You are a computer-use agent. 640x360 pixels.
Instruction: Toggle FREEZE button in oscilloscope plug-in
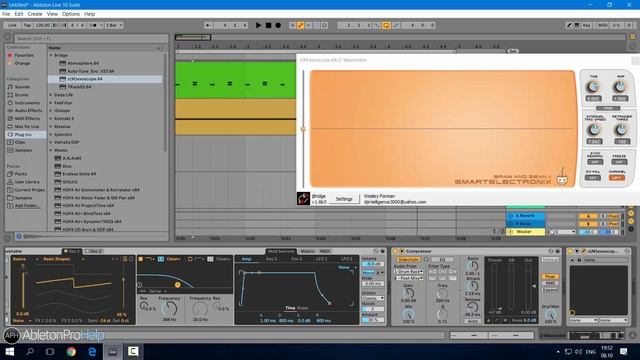[619, 162]
